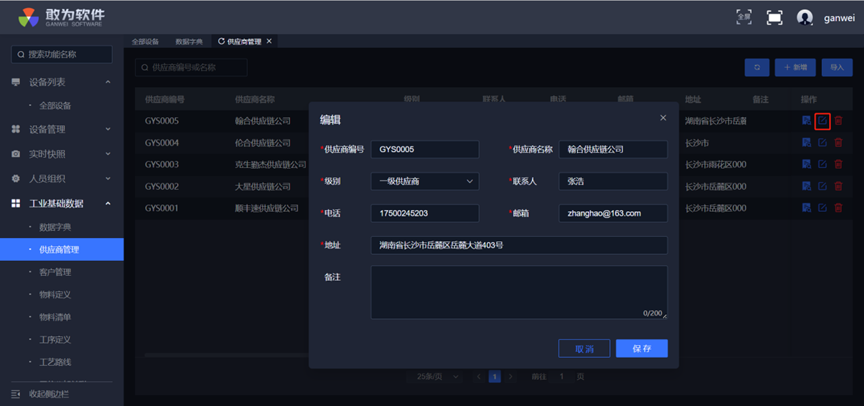Click the 大星供应链公司 supplier name cell

tap(262, 186)
